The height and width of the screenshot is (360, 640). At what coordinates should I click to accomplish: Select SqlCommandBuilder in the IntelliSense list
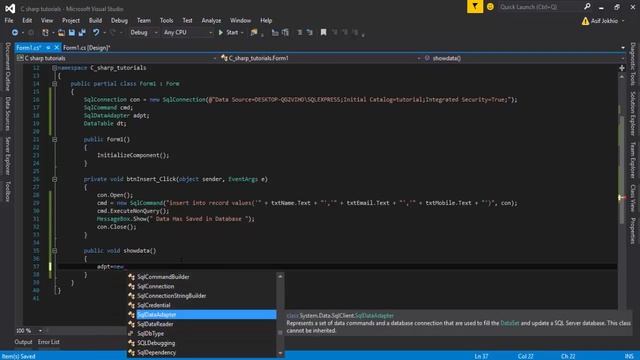coord(202,277)
